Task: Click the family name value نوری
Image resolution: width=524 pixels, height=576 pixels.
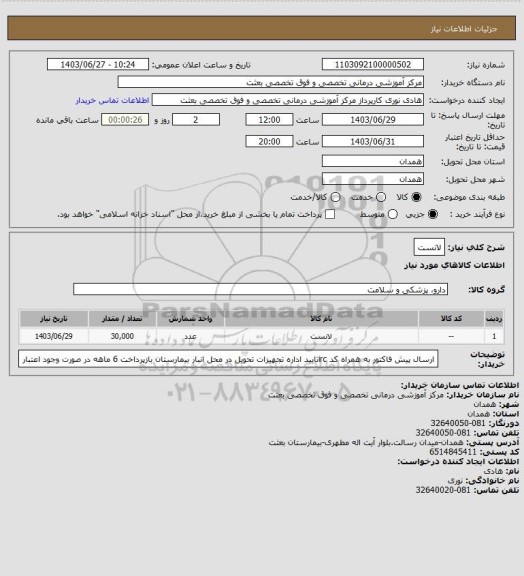Action: 455,480
